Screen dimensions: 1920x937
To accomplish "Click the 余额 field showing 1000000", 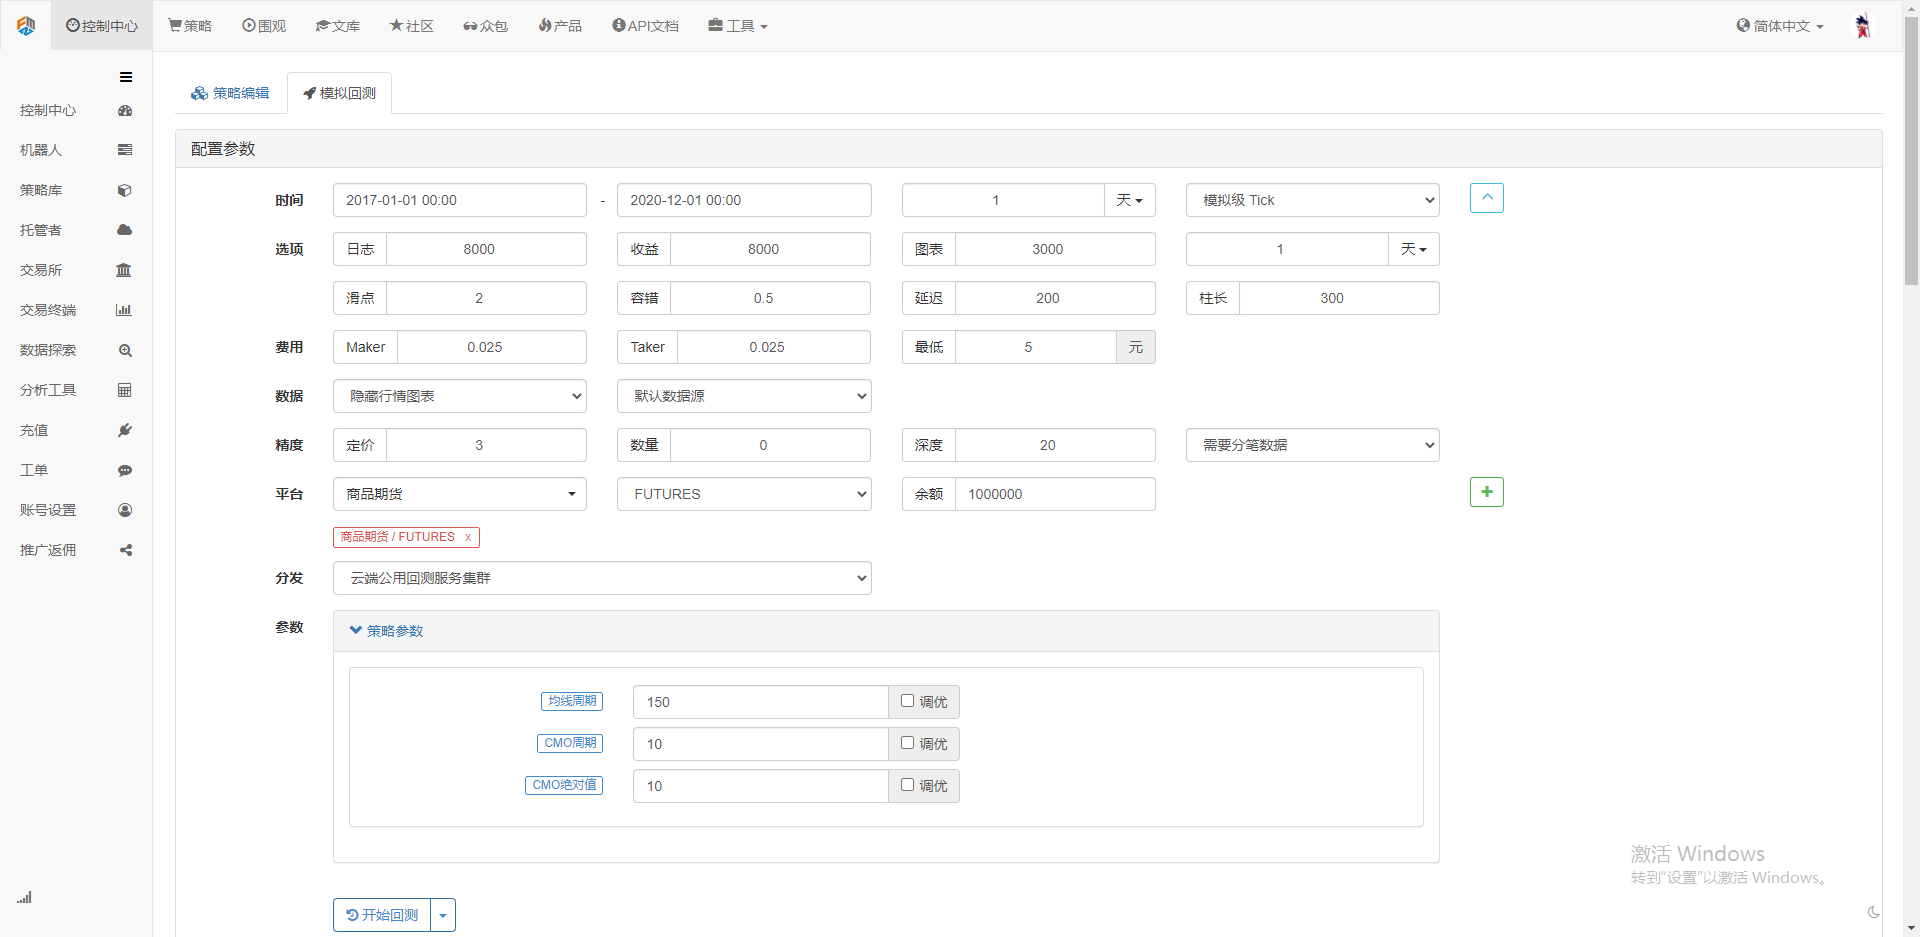I will [1055, 494].
